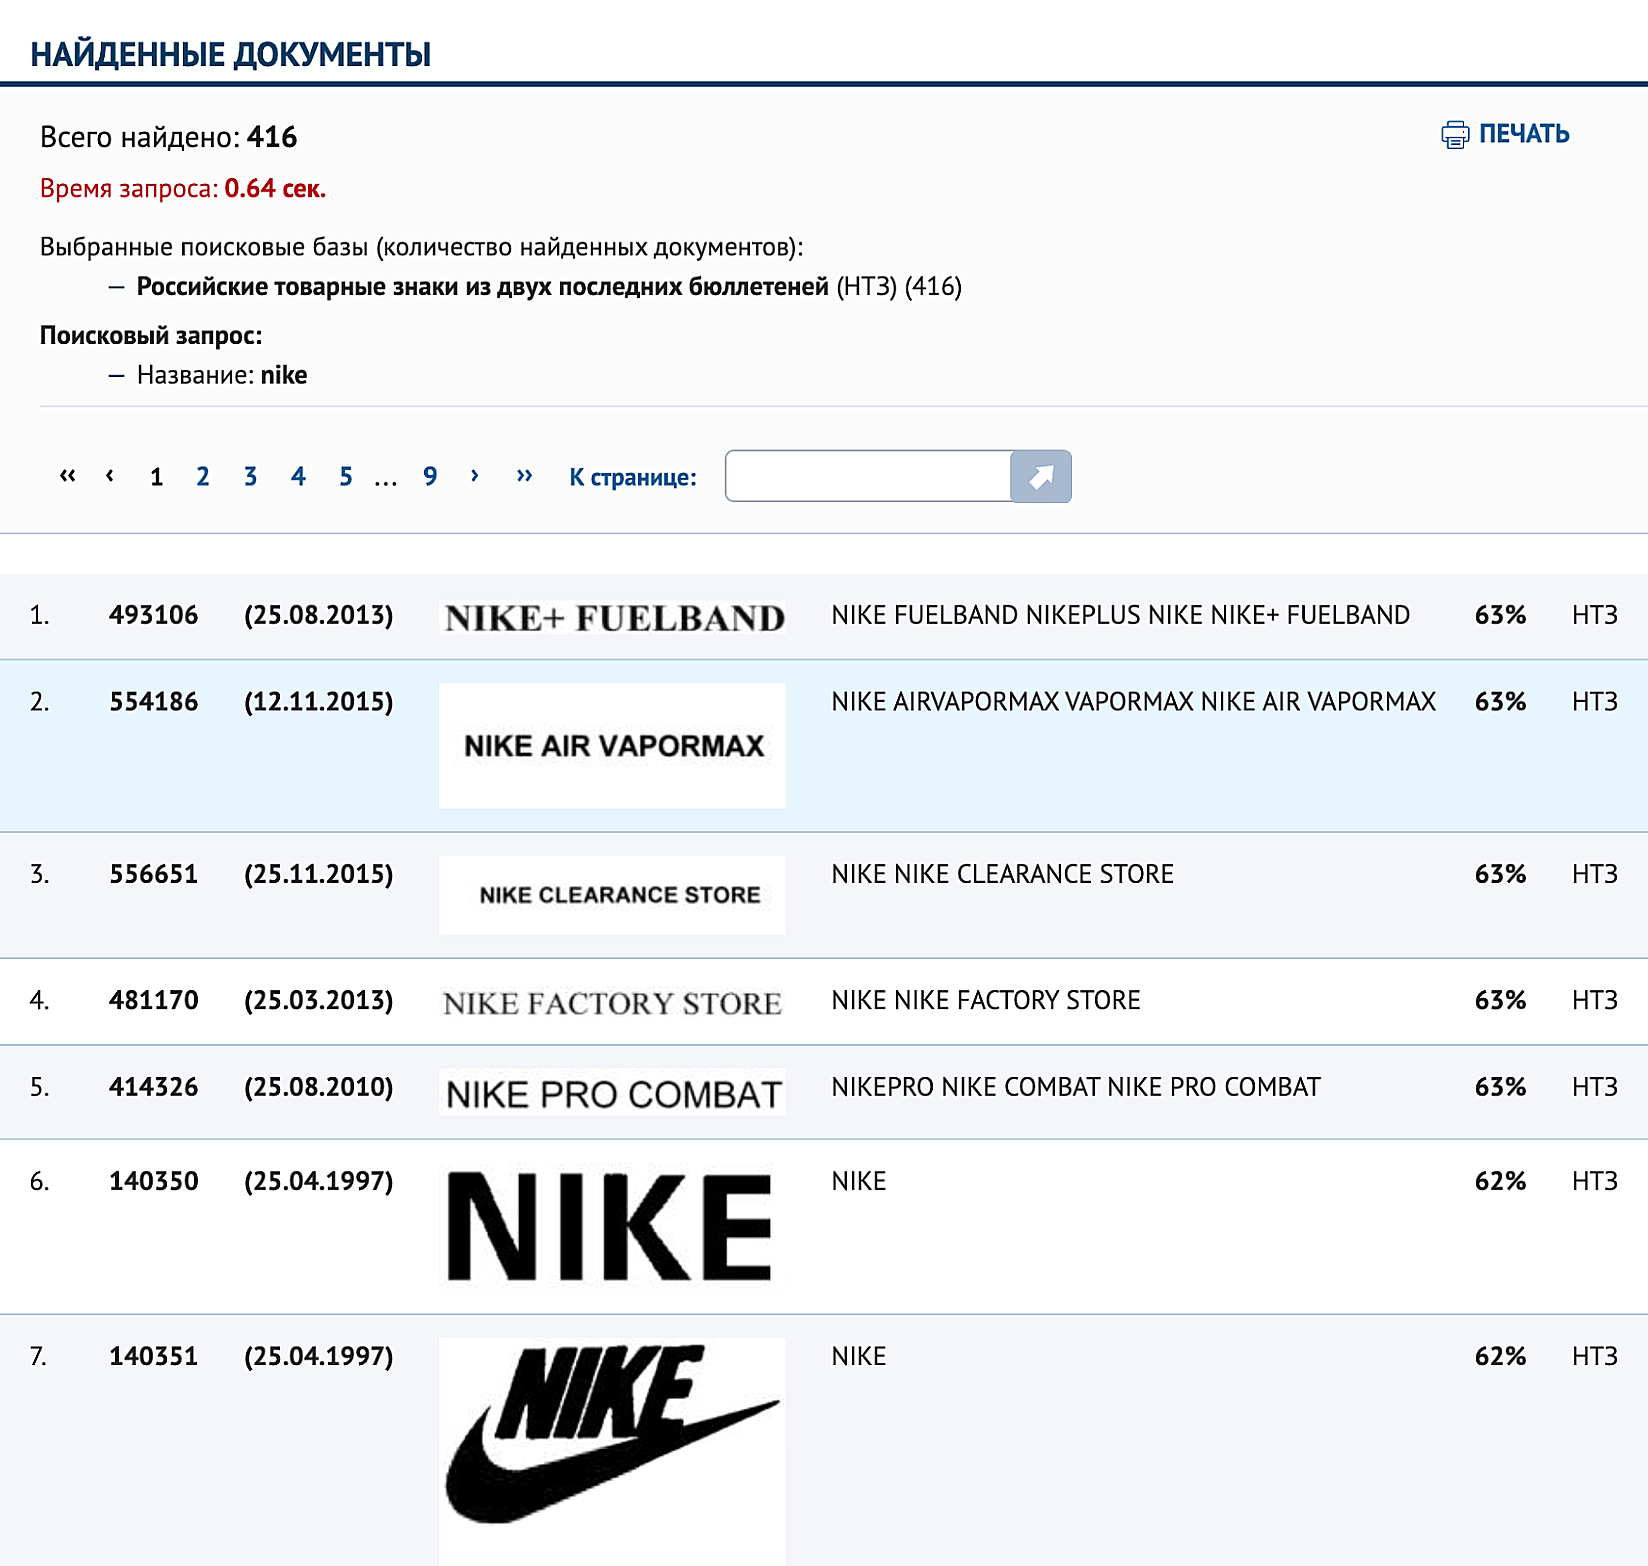Click the go-to-page arrow button
This screenshot has width=1648, height=1566.
pos(1041,476)
